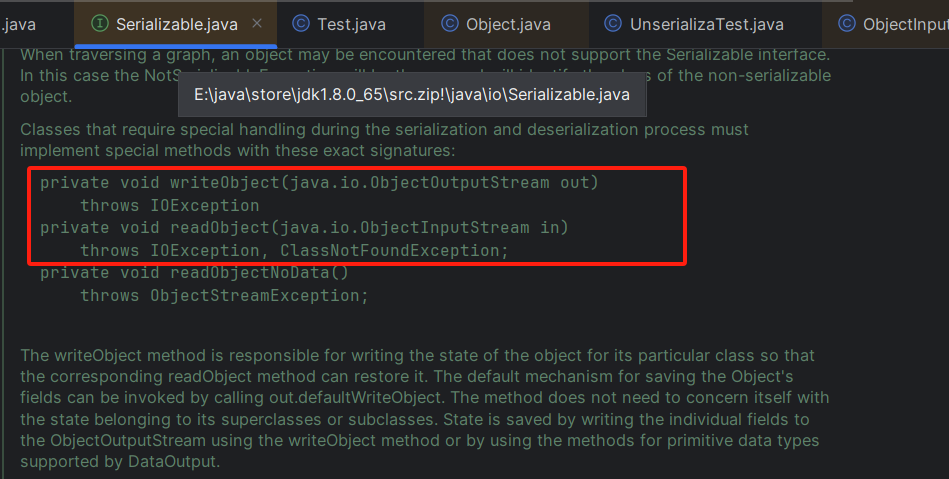
Task: Click the 'throws IOException' line under writeObject
Action: (x=170, y=206)
